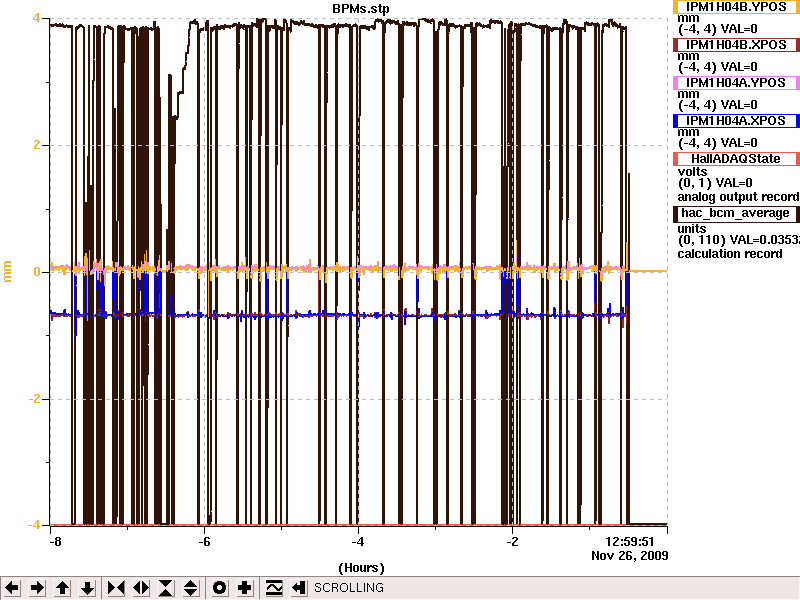Screen dimensions: 800x600
Task: Click the SCROLLING status label
Action: pyautogui.click(x=349, y=588)
